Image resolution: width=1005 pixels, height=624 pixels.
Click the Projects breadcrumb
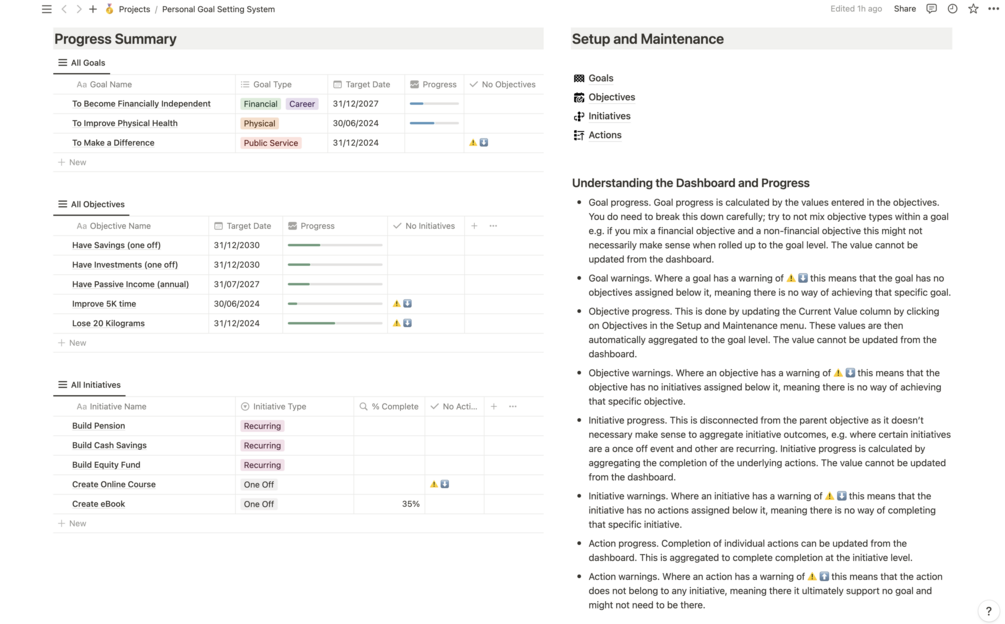tap(134, 9)
